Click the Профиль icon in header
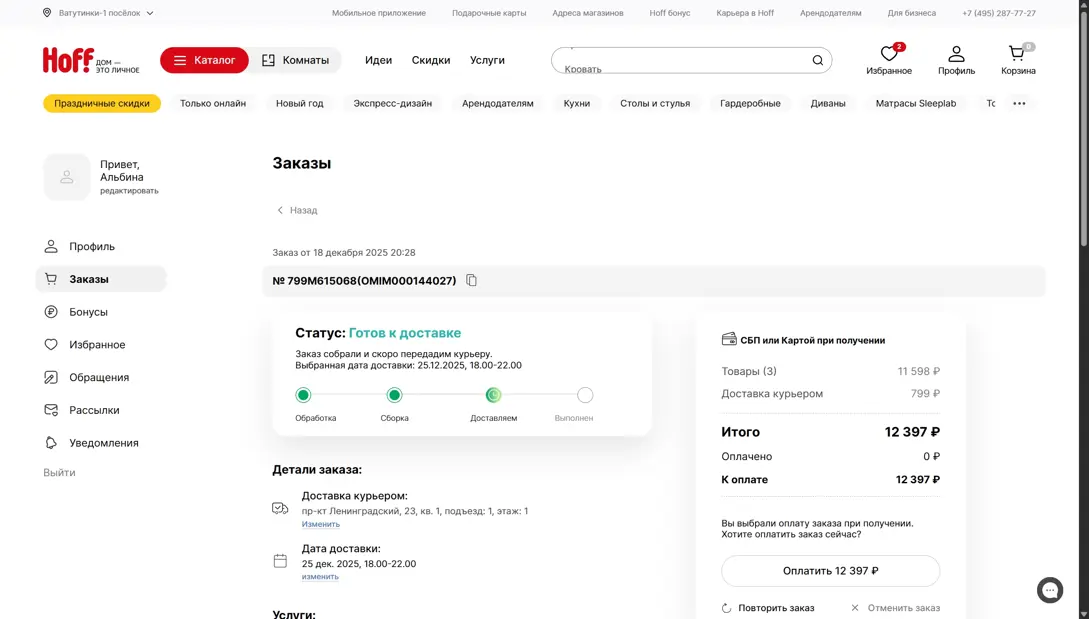Viewport: 1089px width, 619px height. [x=956, y=55]
